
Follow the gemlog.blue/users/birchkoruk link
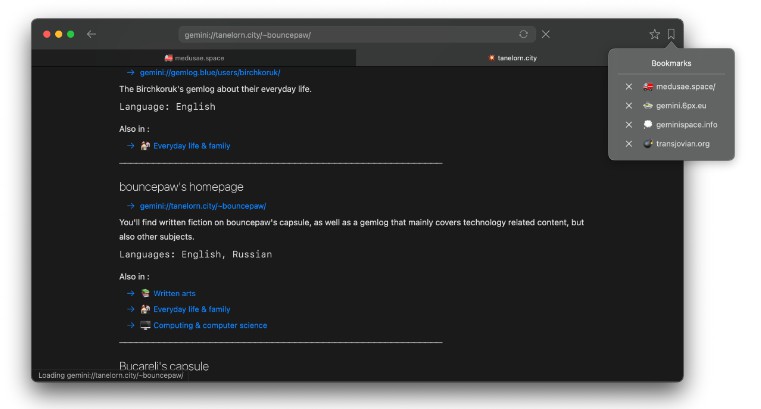coord(210,72)
